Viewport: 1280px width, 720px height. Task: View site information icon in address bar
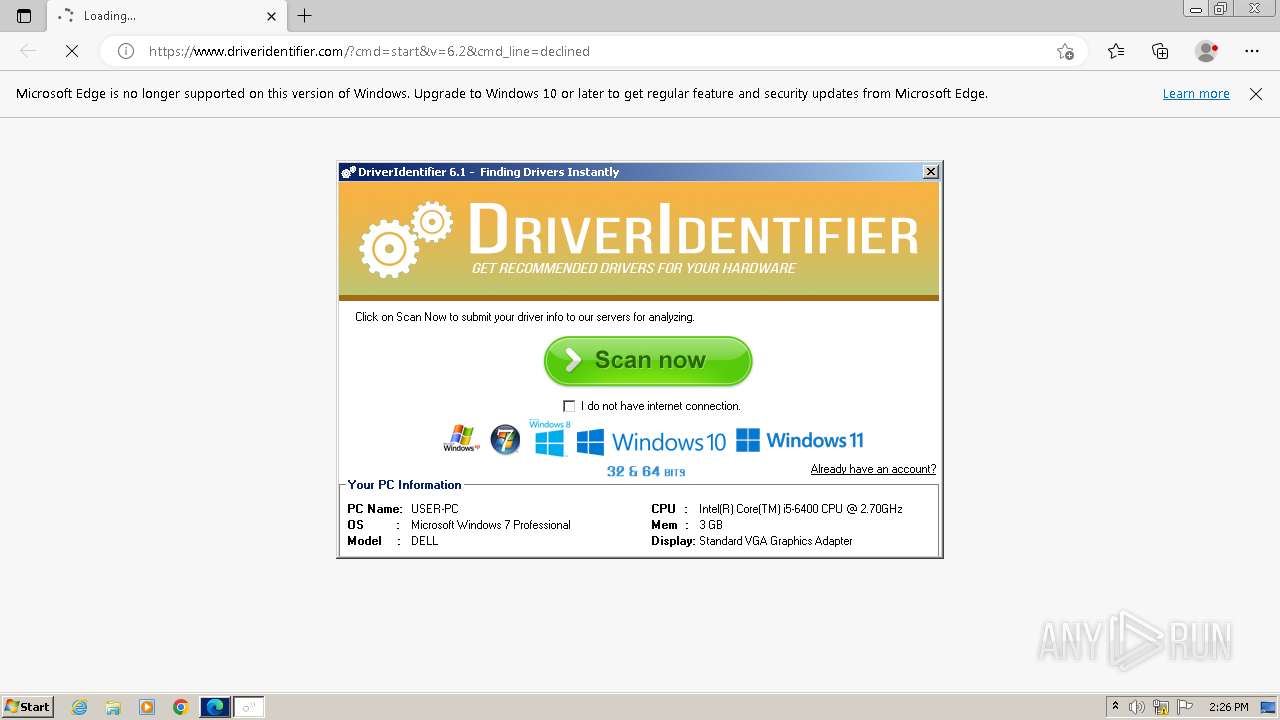126,51
